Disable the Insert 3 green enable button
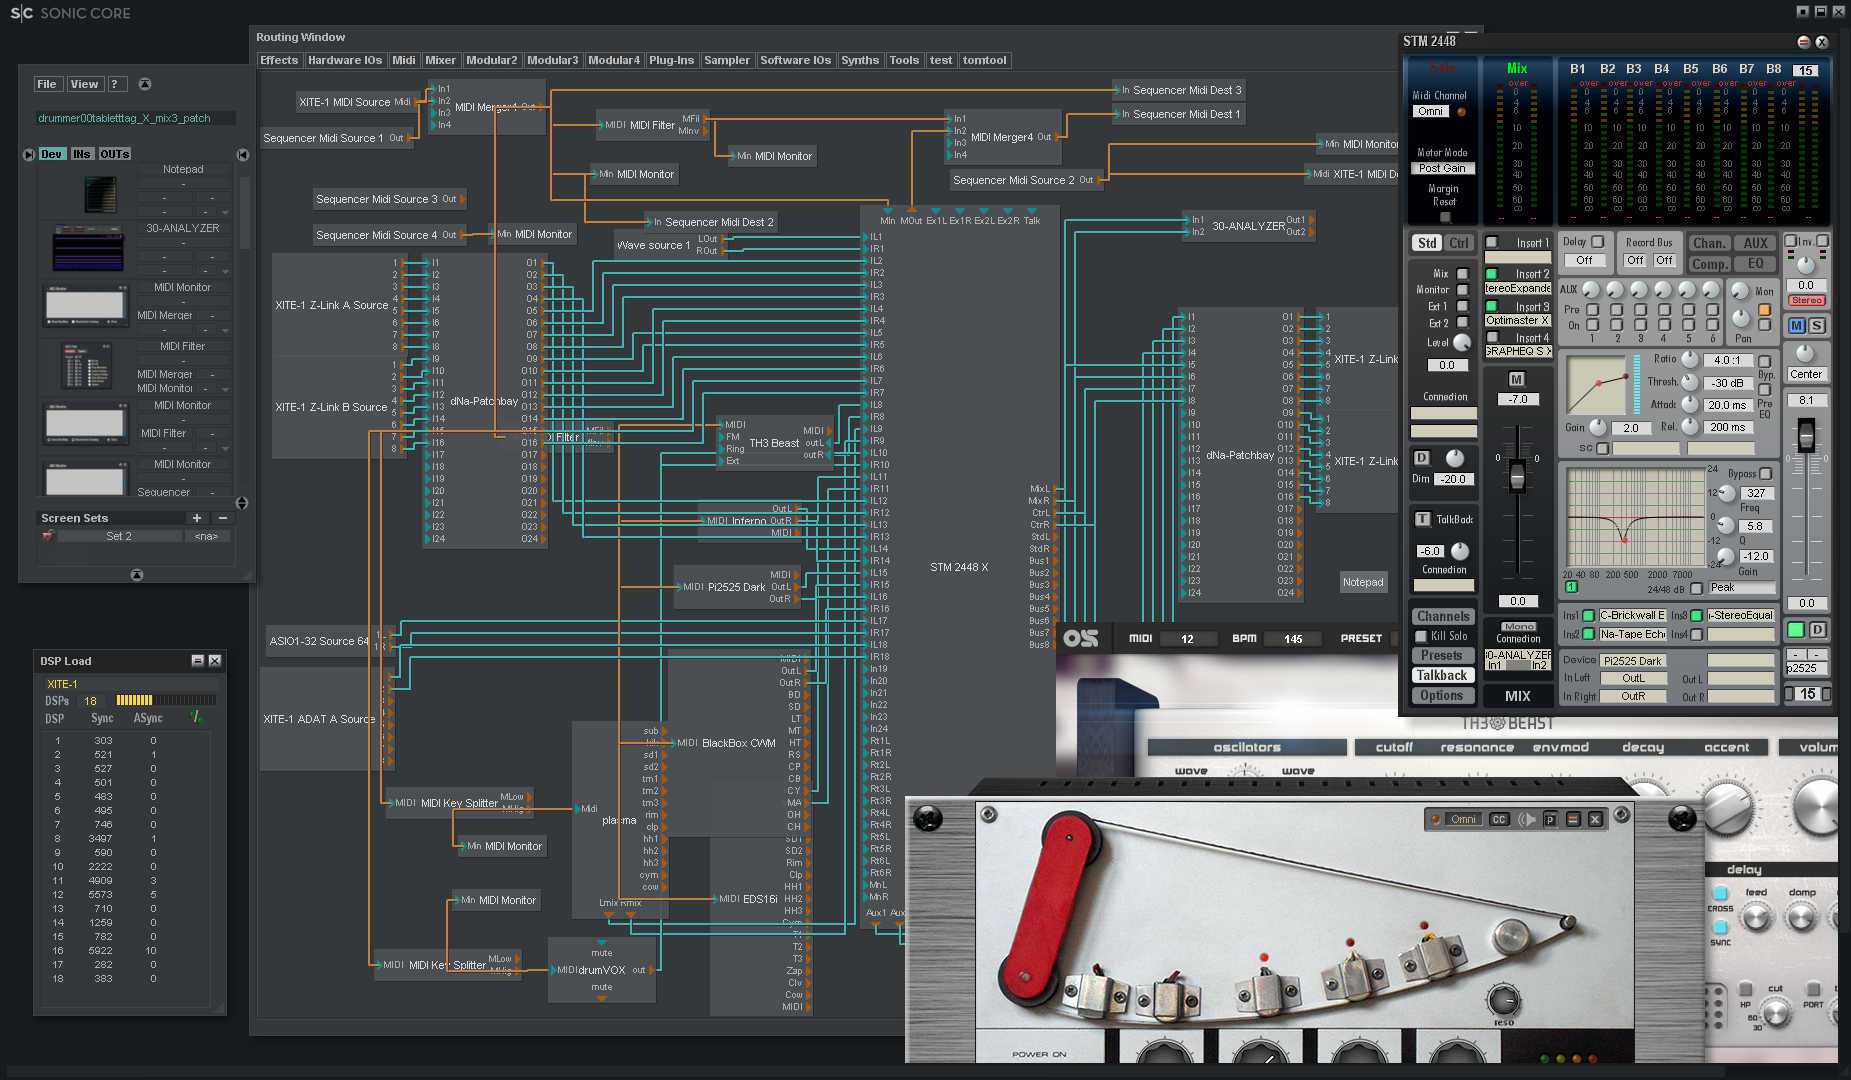Viewport: 1851px width, 1080px height. [1492, 306]
